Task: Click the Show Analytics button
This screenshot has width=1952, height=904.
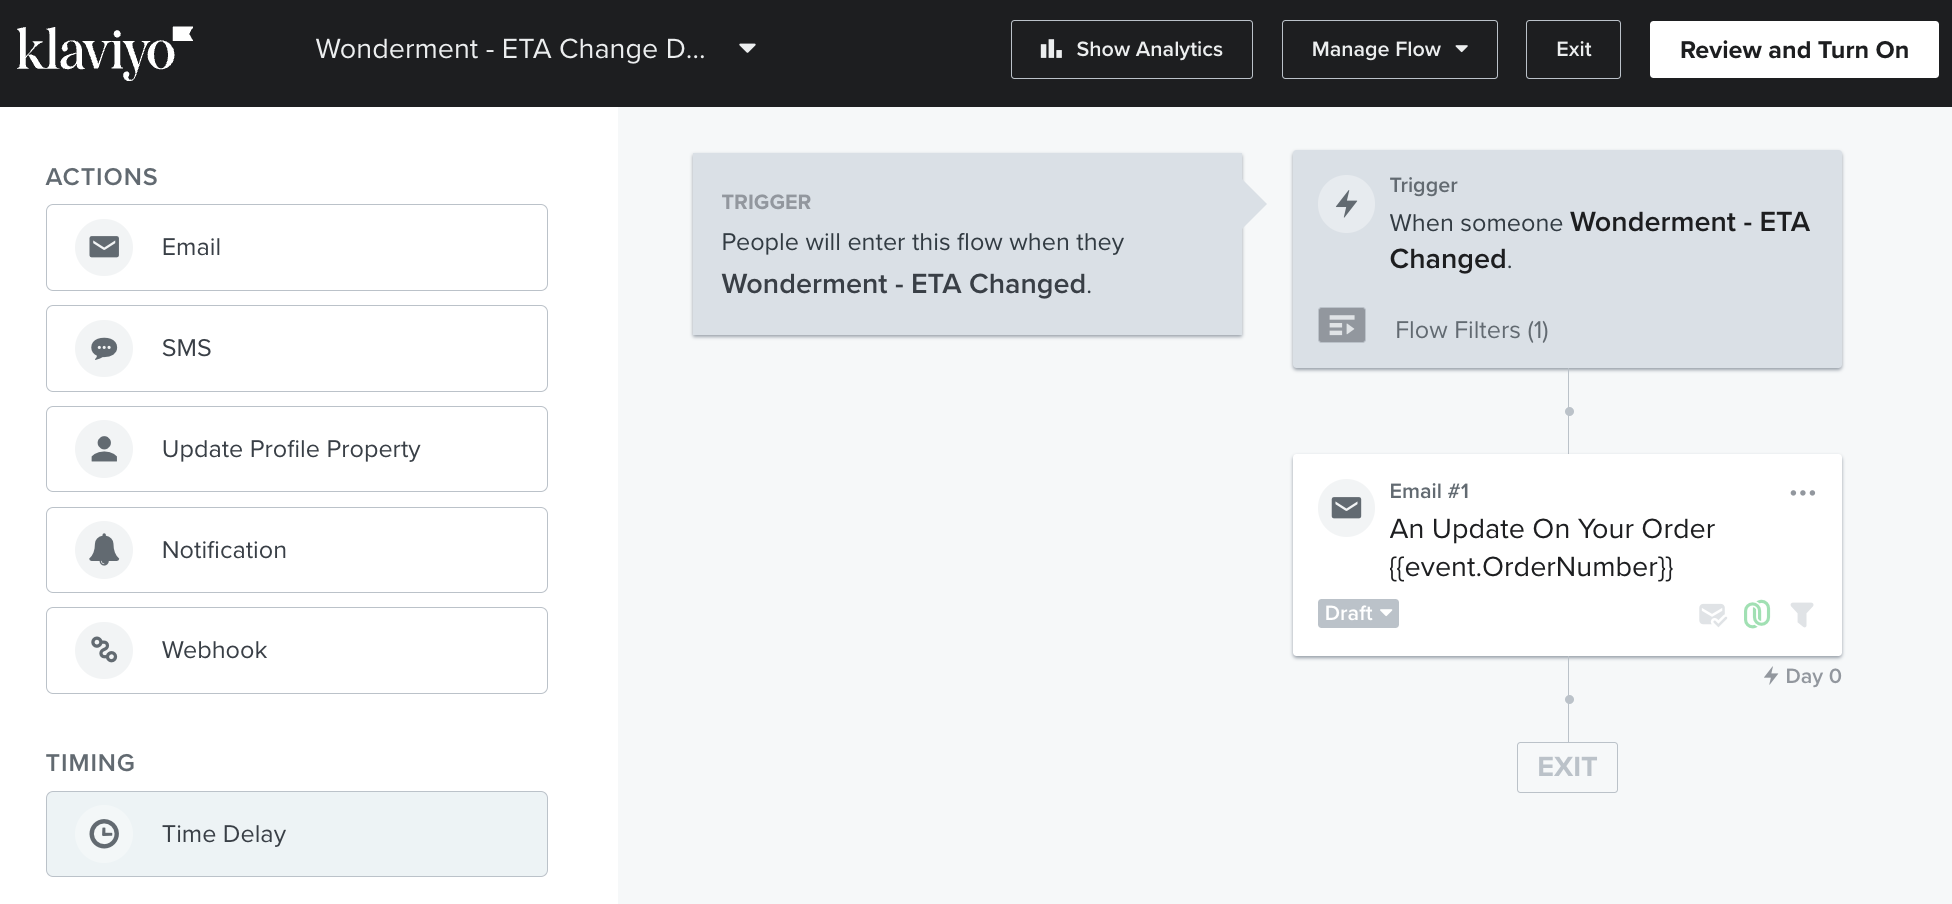Action: 1131,49
